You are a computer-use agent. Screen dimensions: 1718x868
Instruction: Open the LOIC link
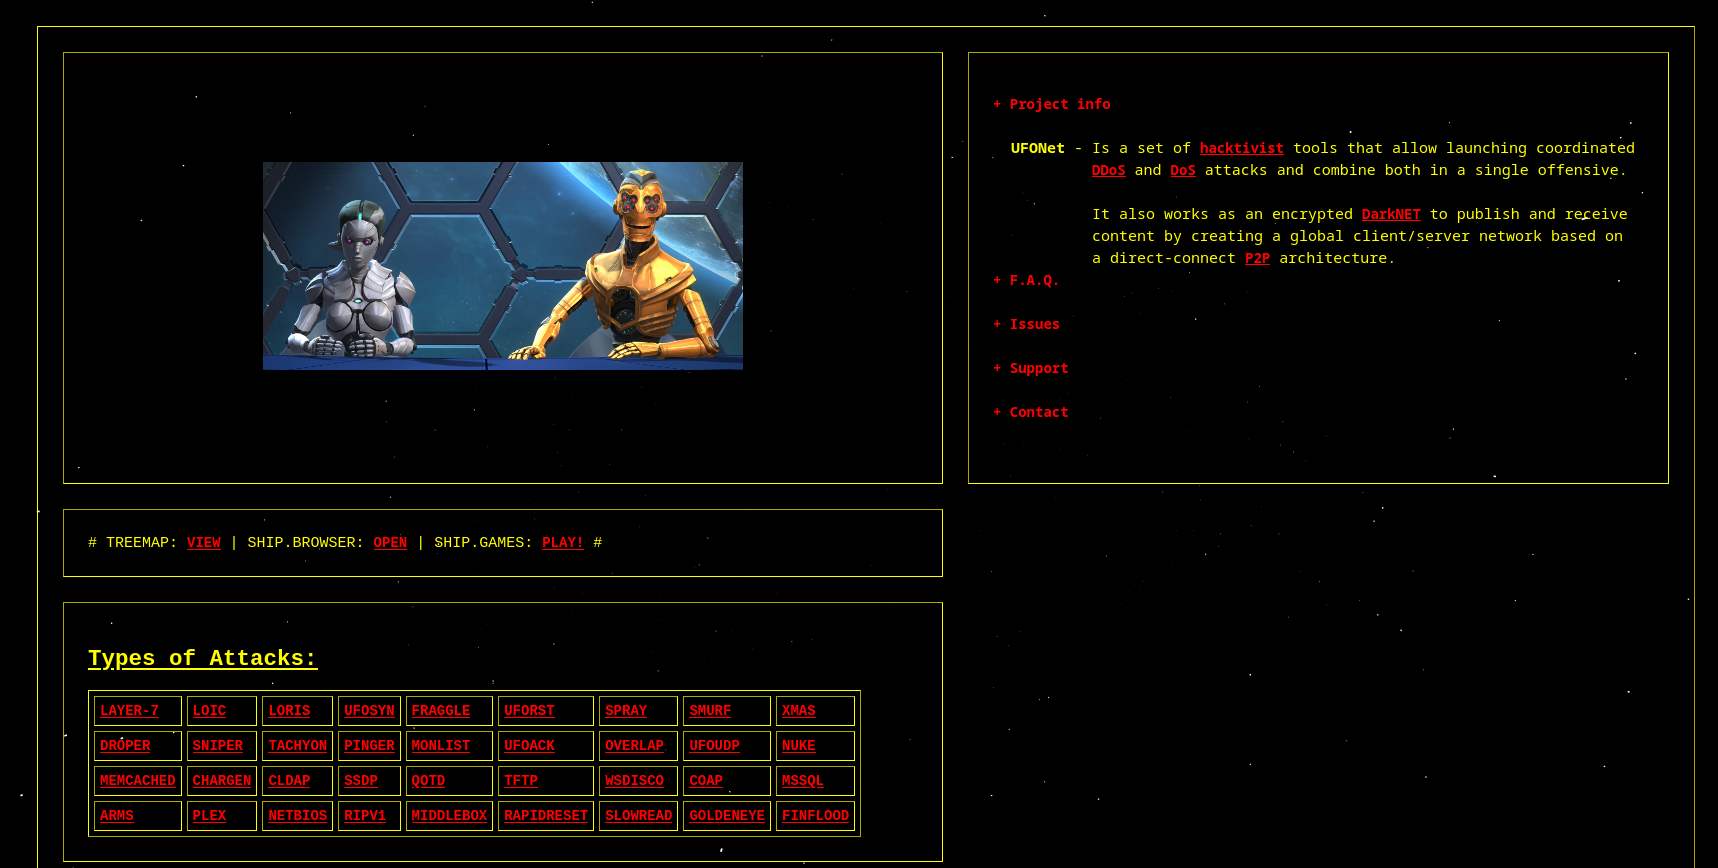click(209, 711)
